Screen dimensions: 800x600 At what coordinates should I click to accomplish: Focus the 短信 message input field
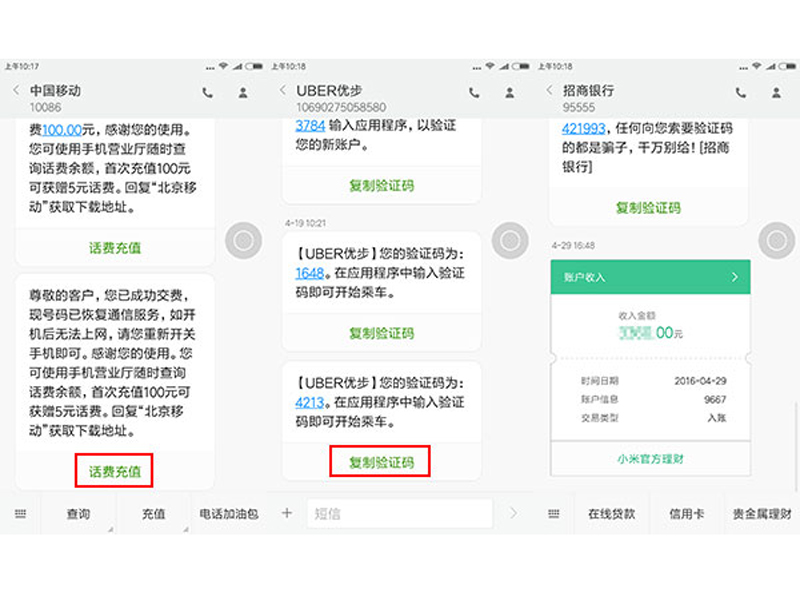[x=399, y=513]
